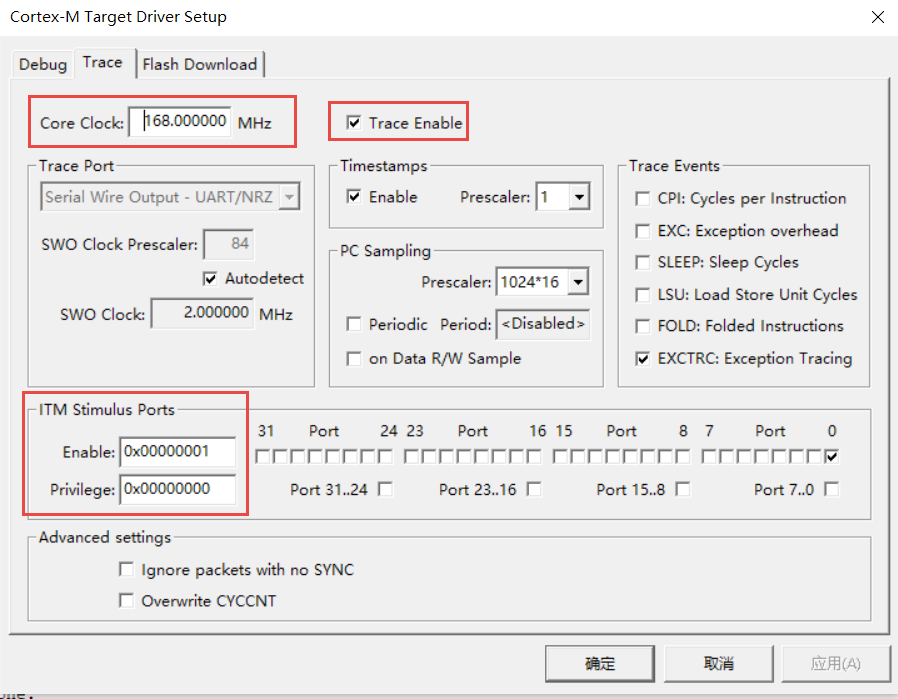The image size is (898, 699).
Task: Click the 确定 confirm button
Action: point(599,663)
